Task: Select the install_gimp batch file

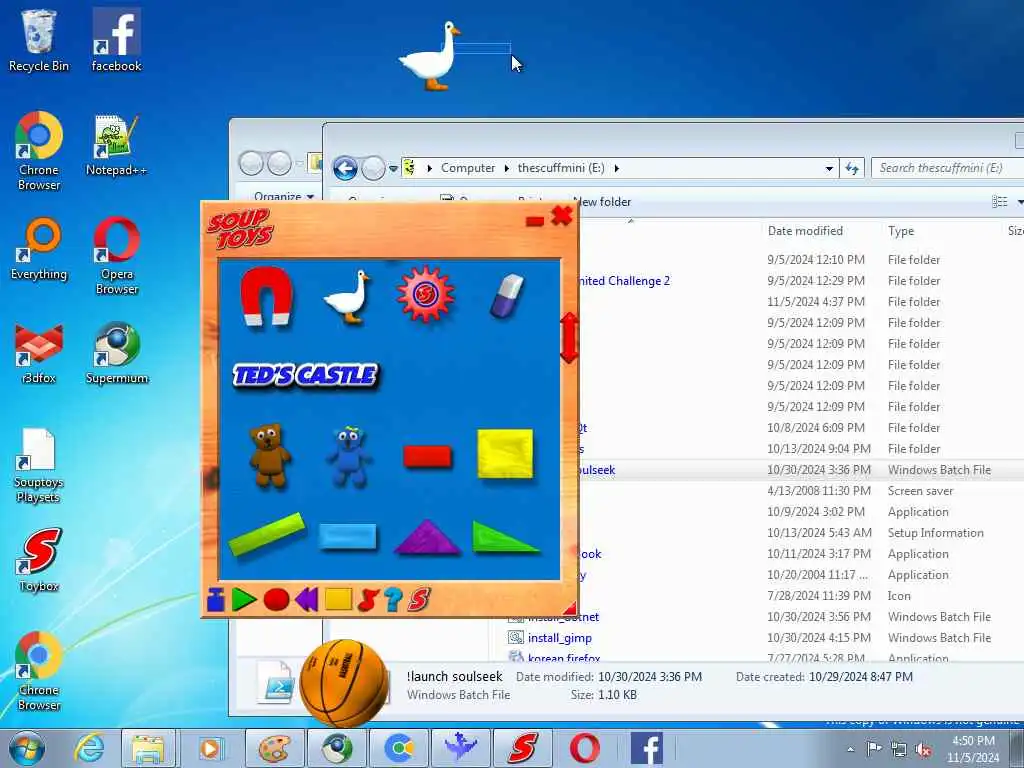Action: tap(560, 637)
